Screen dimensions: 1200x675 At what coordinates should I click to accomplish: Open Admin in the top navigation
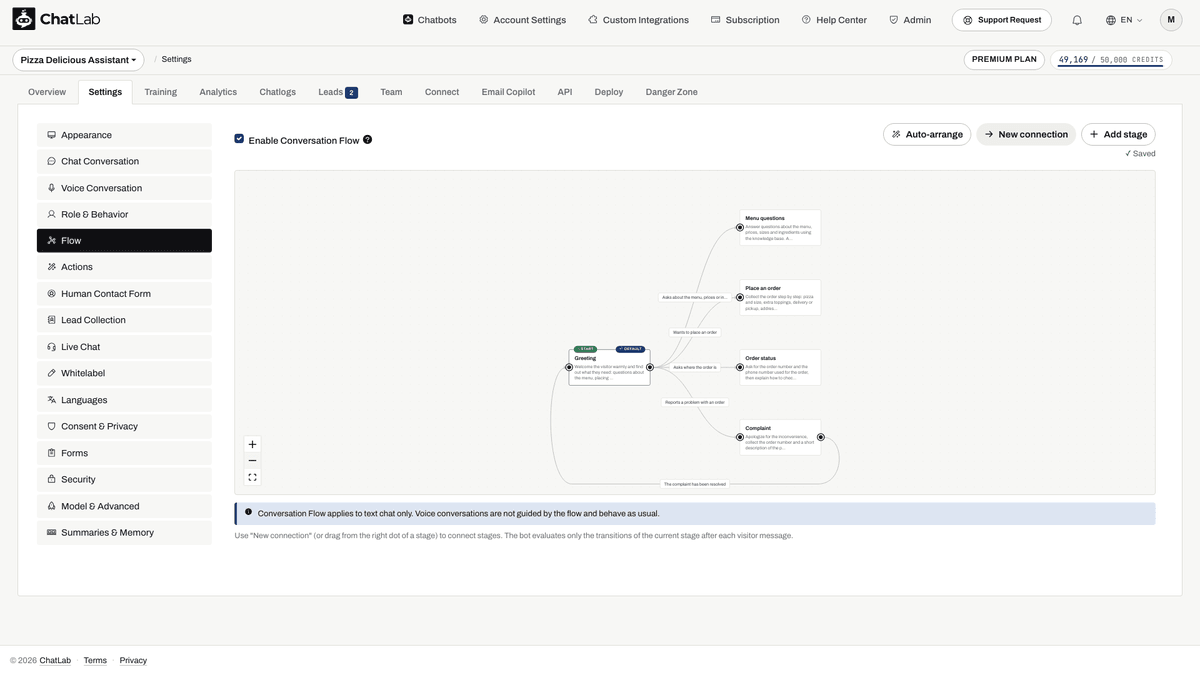coord(910,20)
